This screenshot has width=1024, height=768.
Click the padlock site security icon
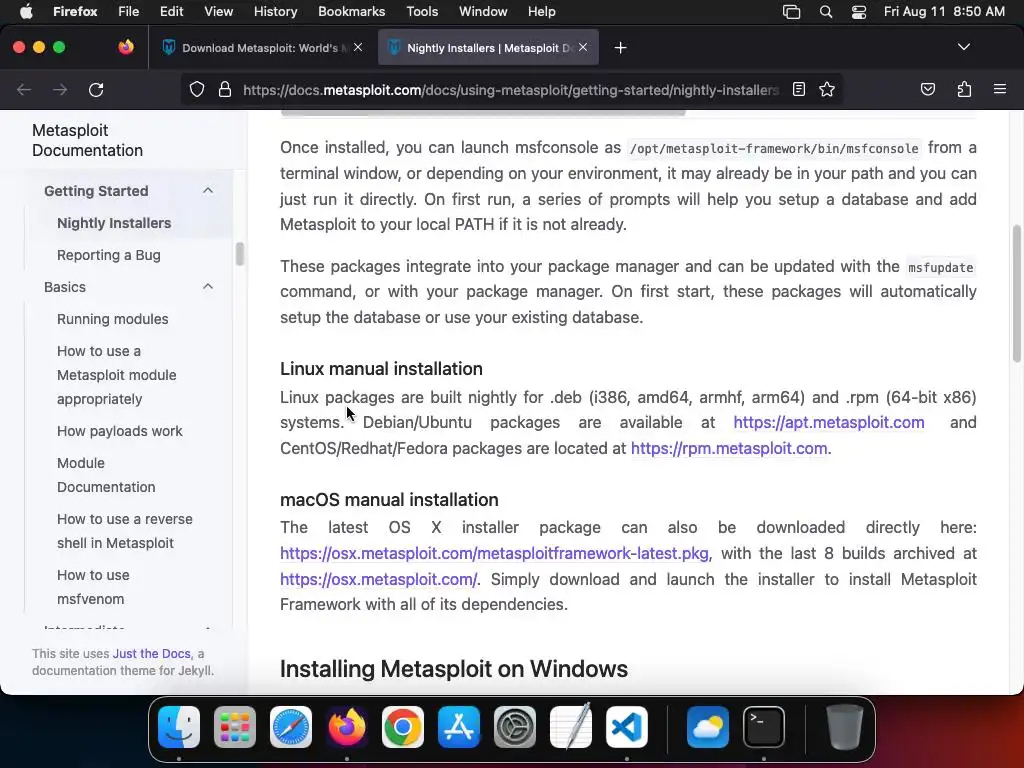(x=225, y=89)
